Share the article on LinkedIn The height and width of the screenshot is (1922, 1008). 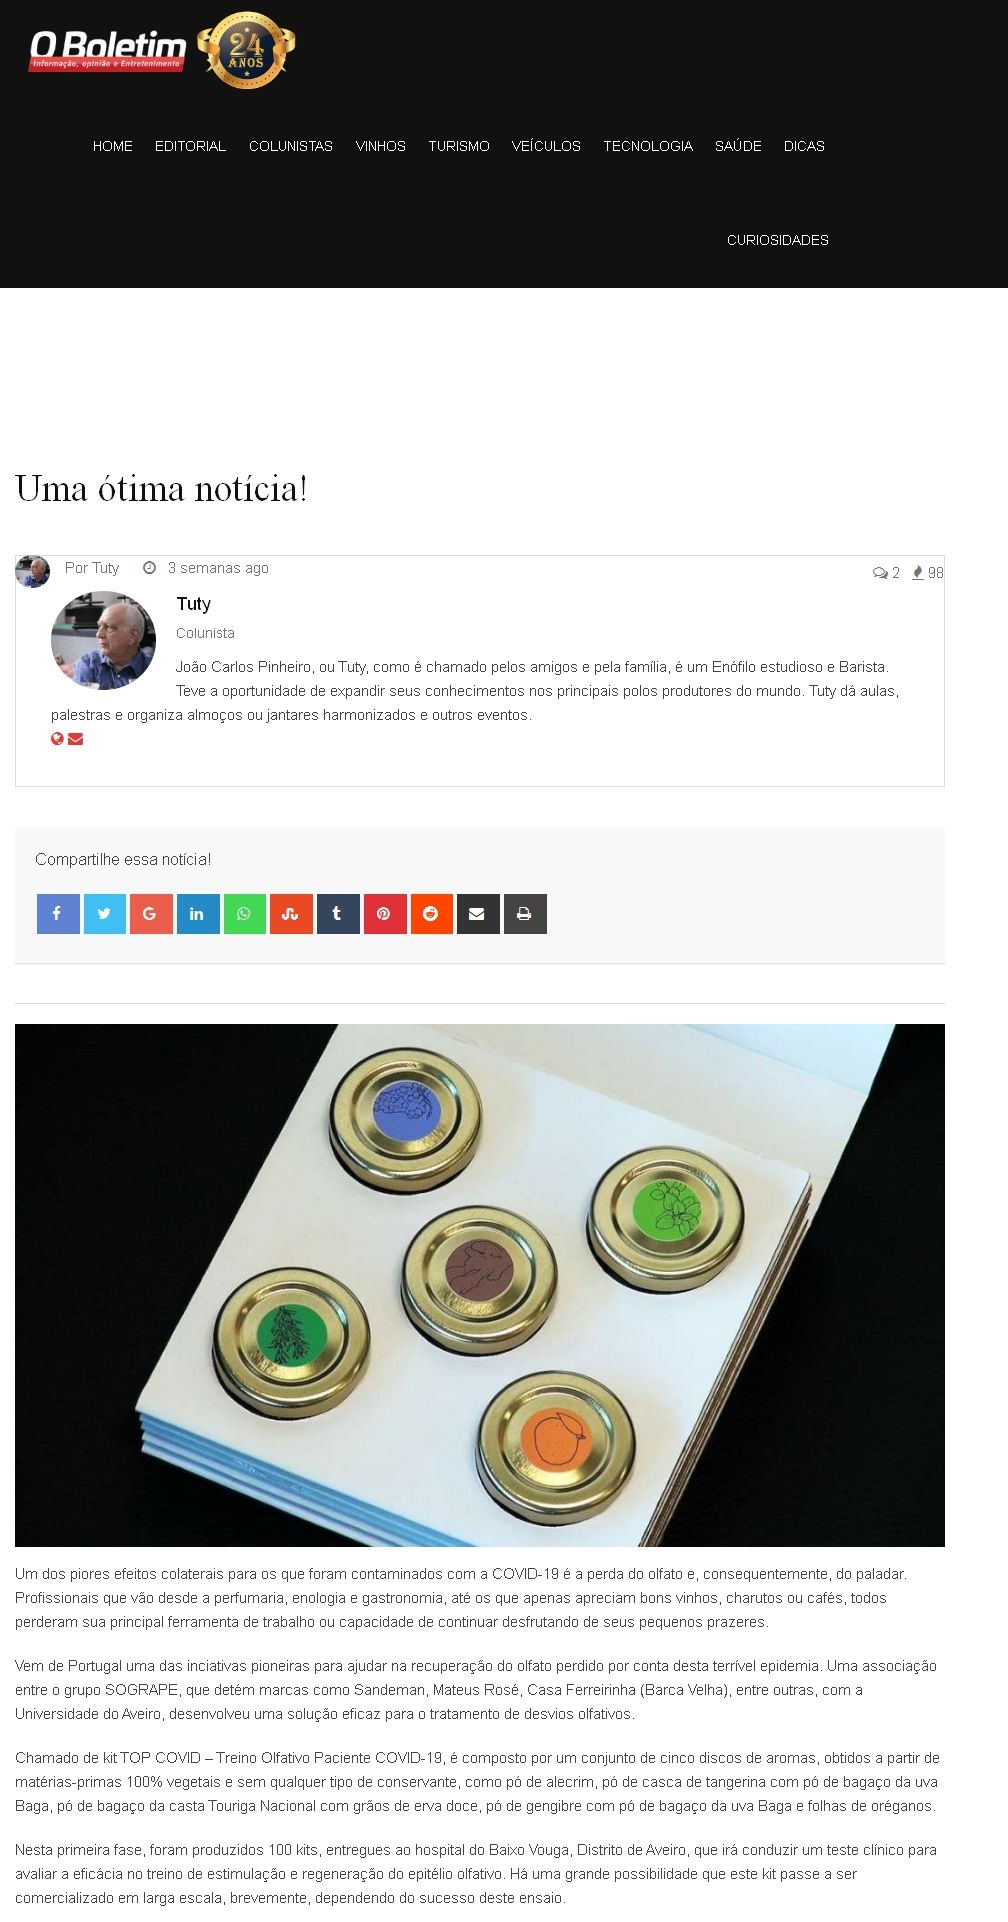click(198, 914)
